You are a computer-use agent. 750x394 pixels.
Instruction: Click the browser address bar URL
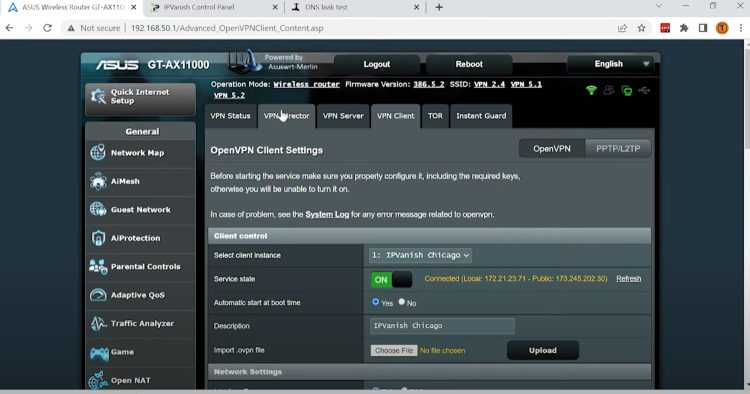point(227,28)
